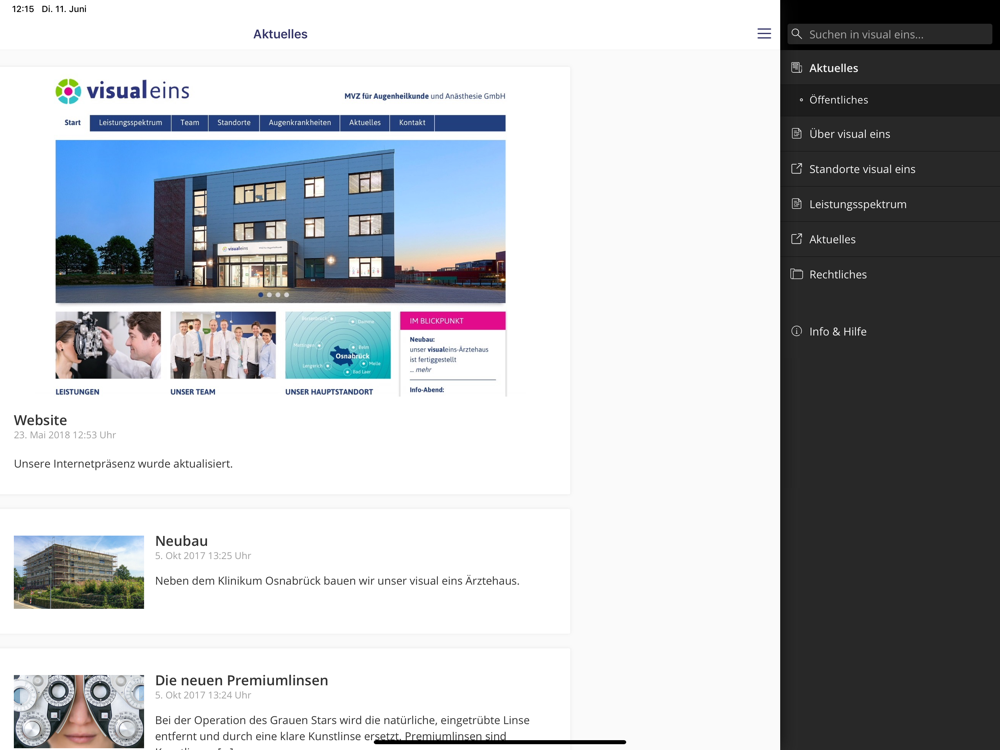Click the Standorte tab in website image

click(234, 122)
